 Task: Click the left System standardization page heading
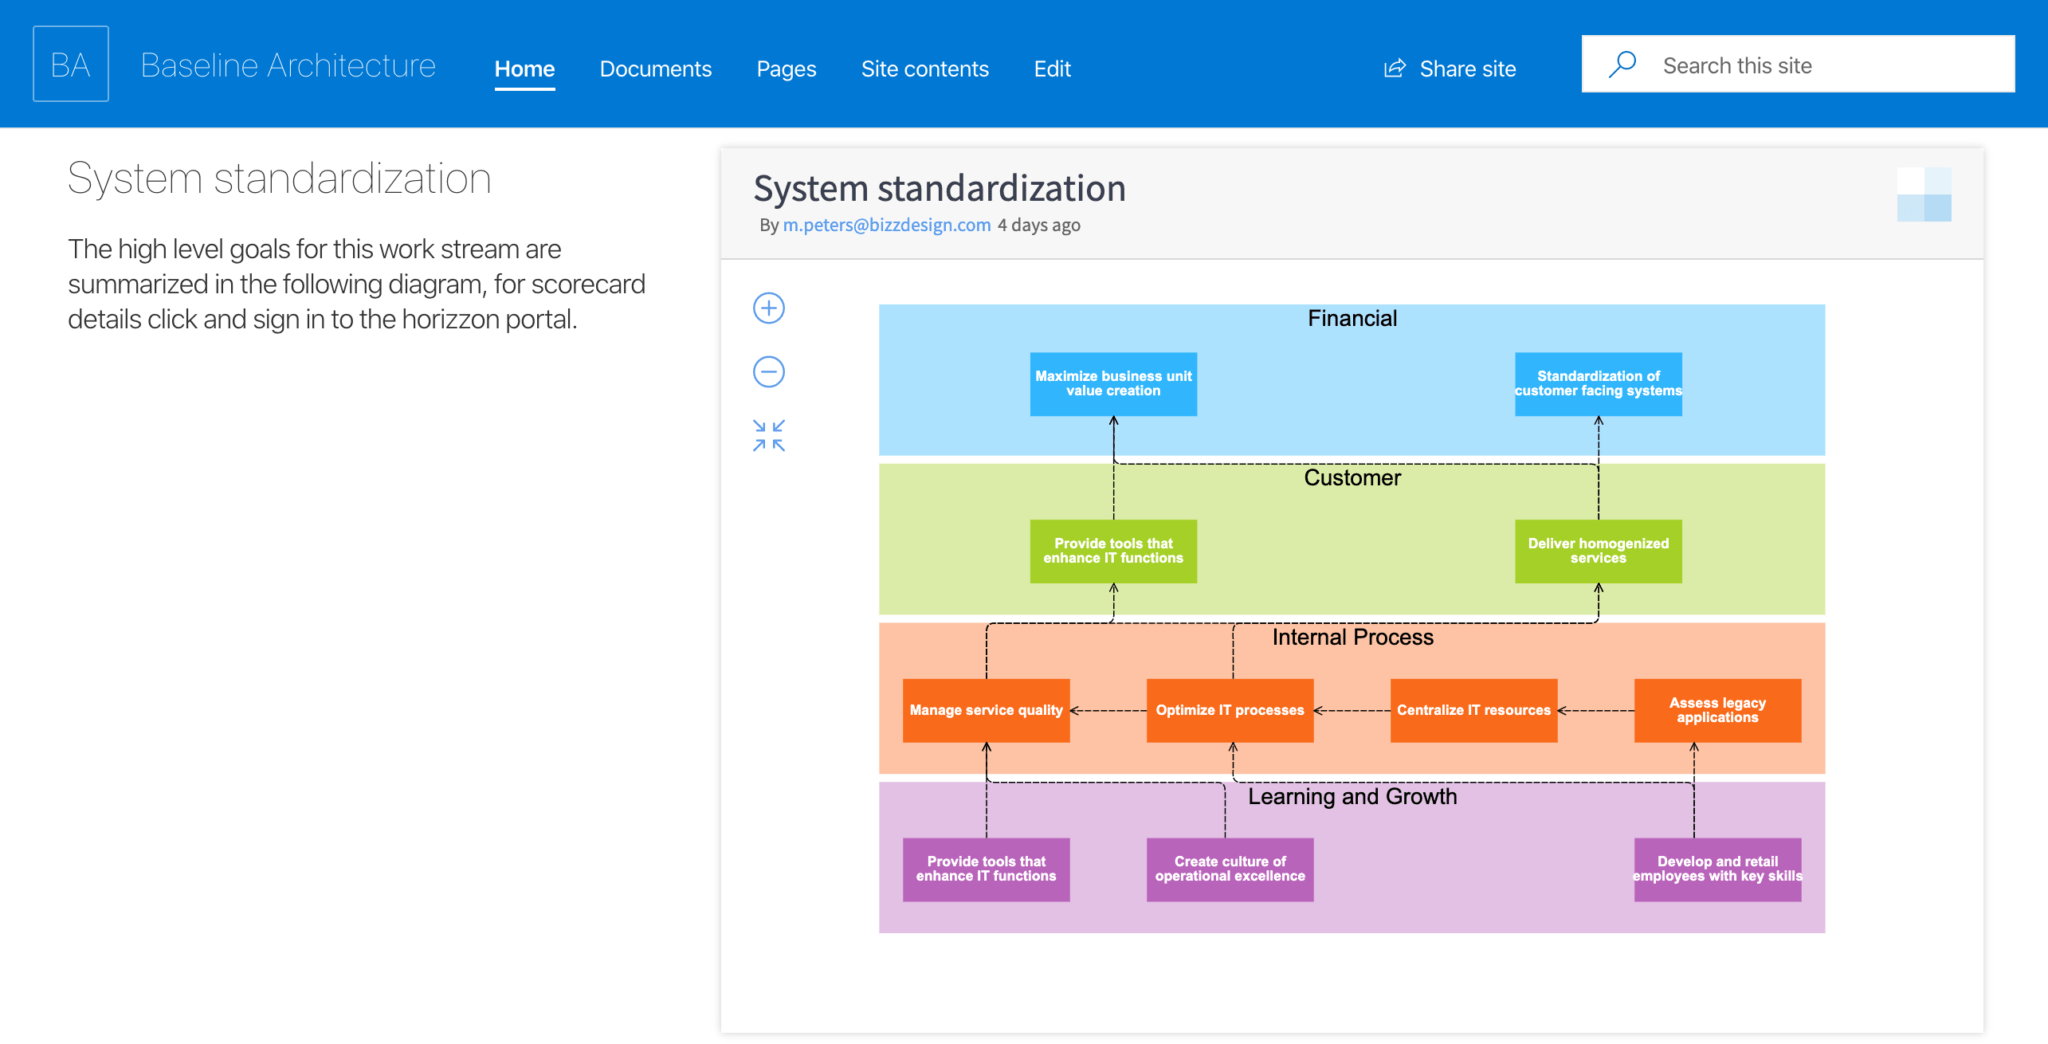click(x=279, y=179)
